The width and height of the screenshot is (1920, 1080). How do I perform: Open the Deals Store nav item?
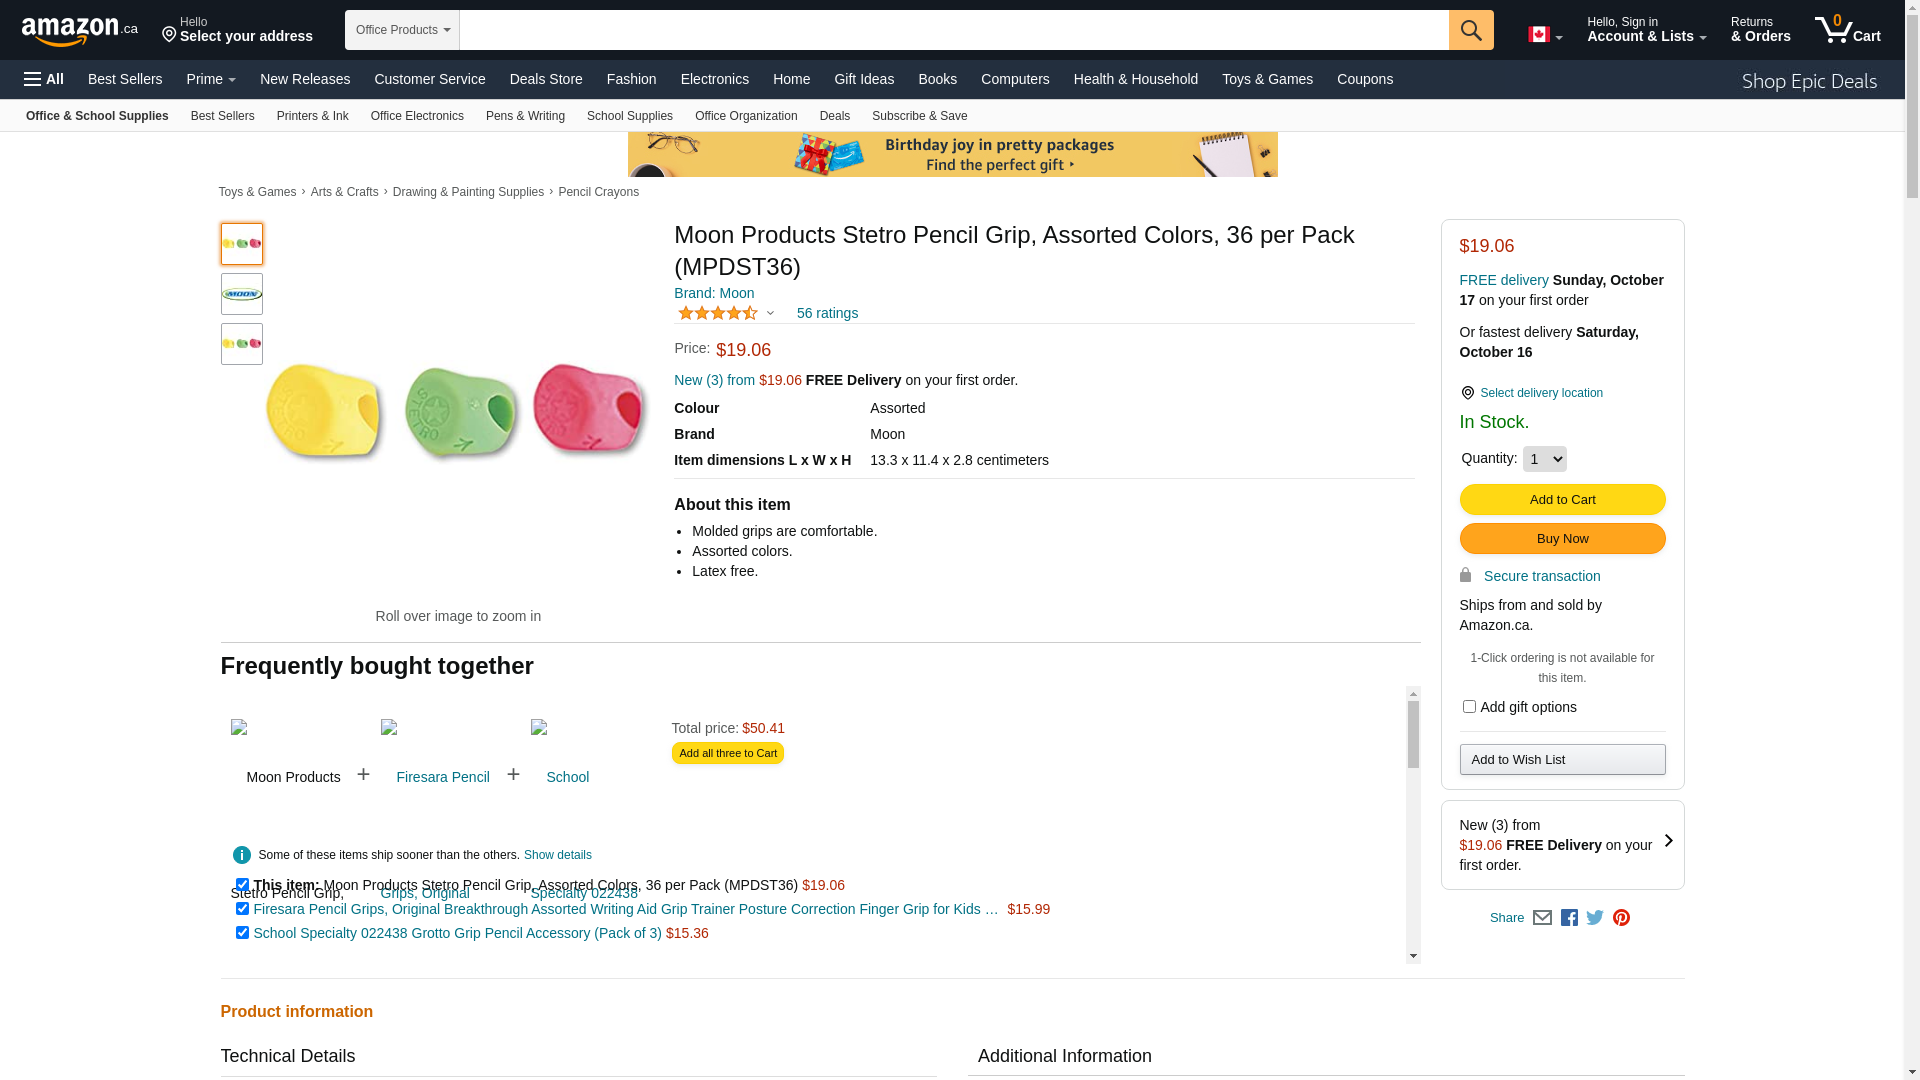(x=545, y=79)
